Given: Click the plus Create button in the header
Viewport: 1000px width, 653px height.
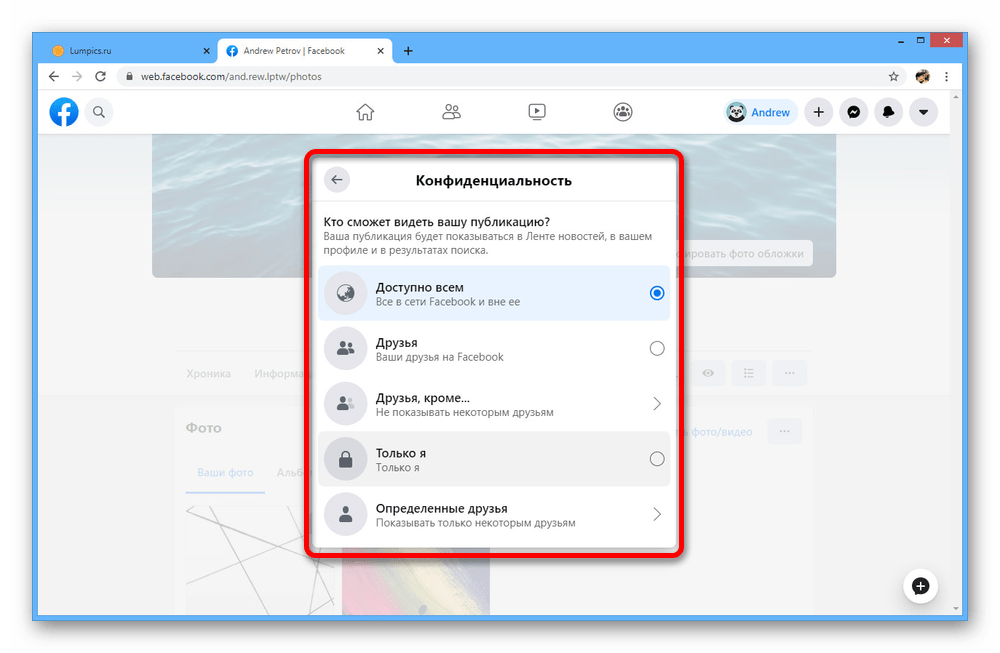Looking at the screenshot, I should (x=818, y=112).
